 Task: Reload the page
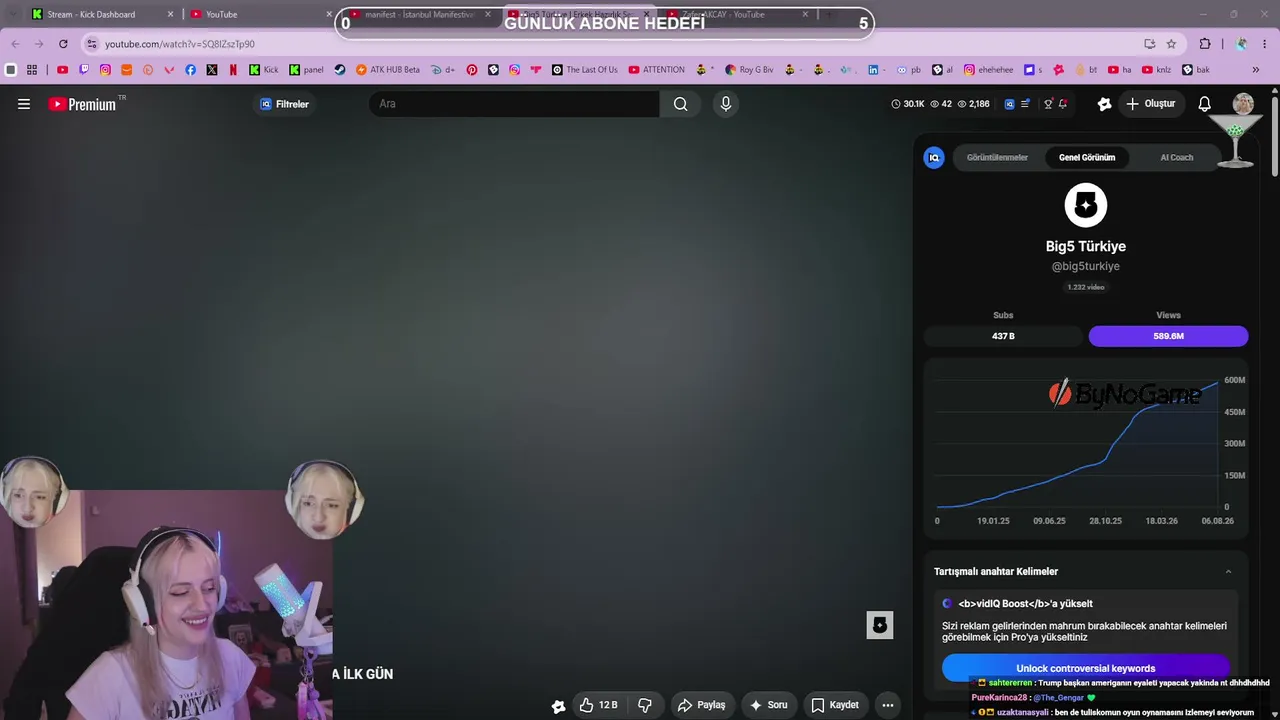(63, 44)
